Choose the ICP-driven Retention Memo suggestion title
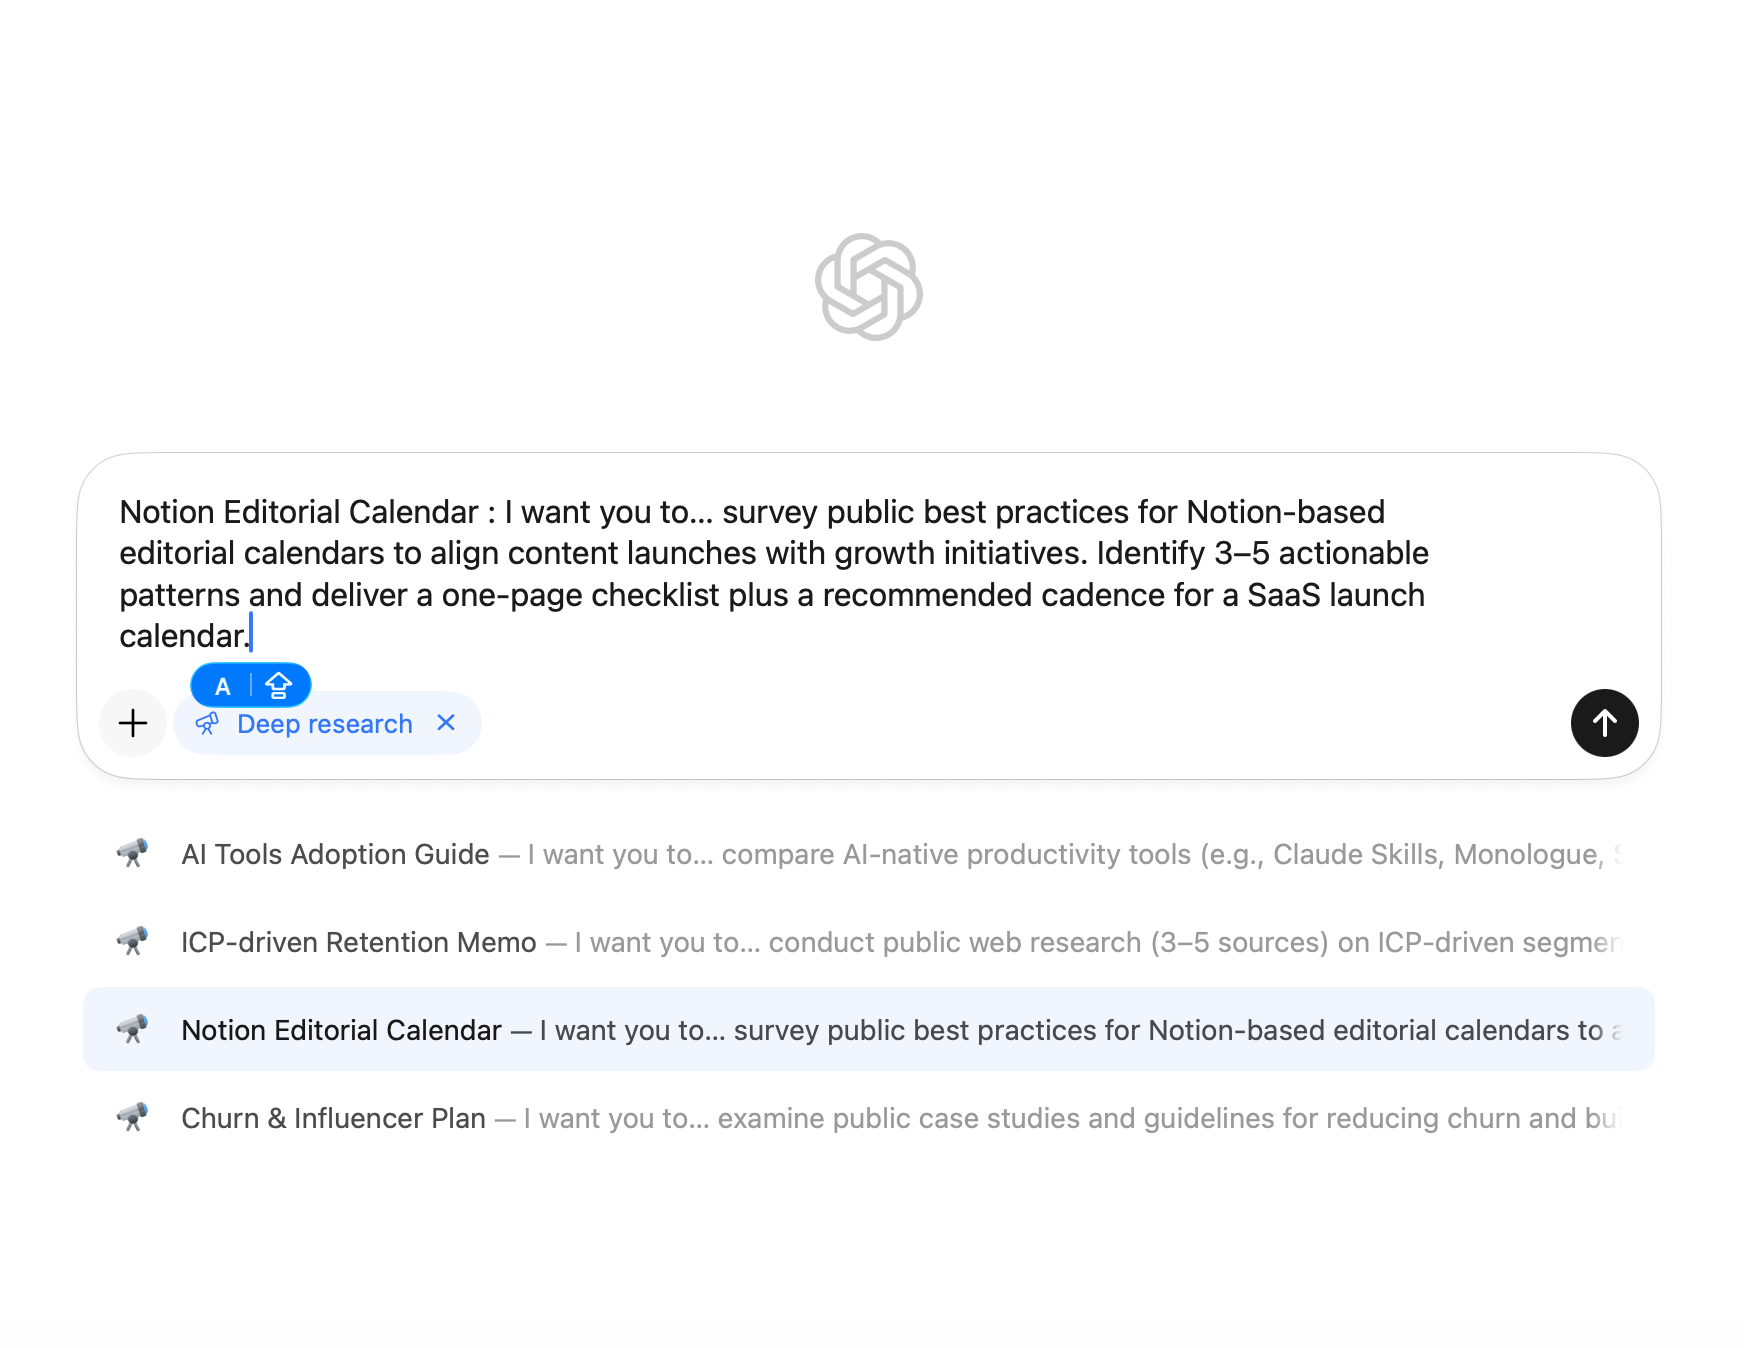1744x1348 pixels. pos(358,943)
